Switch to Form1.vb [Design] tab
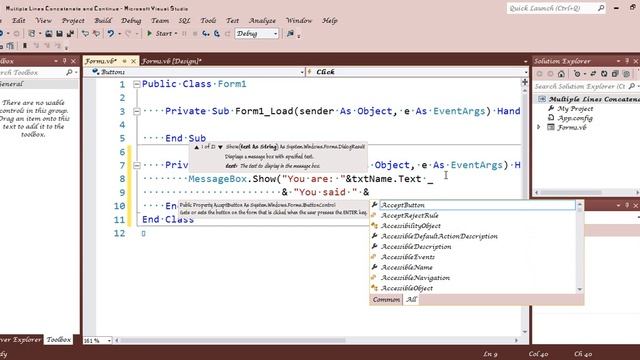640x360 pixels. click(171, 61)
